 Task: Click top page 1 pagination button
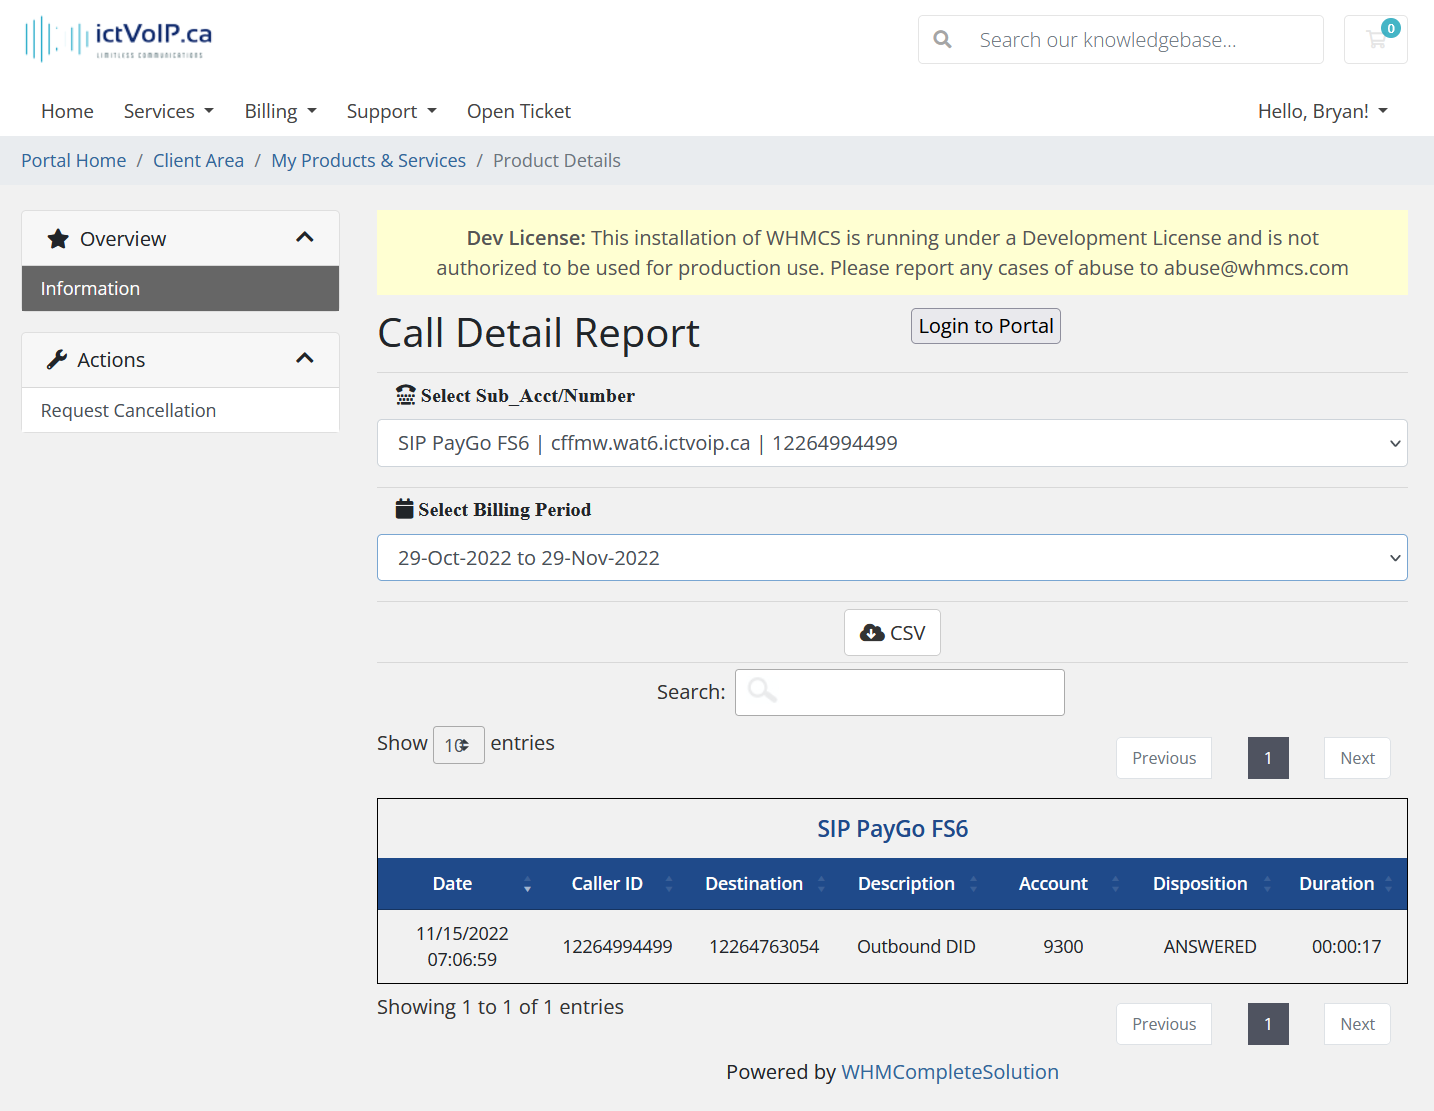click(1268, 758)
